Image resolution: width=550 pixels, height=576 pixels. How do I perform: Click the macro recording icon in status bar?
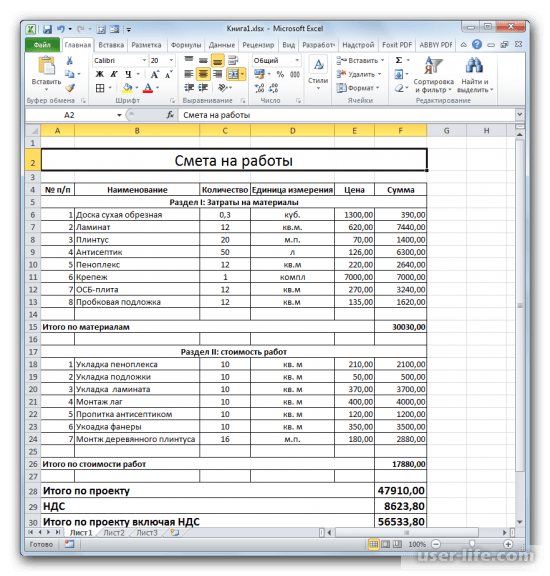click(69, 544)
